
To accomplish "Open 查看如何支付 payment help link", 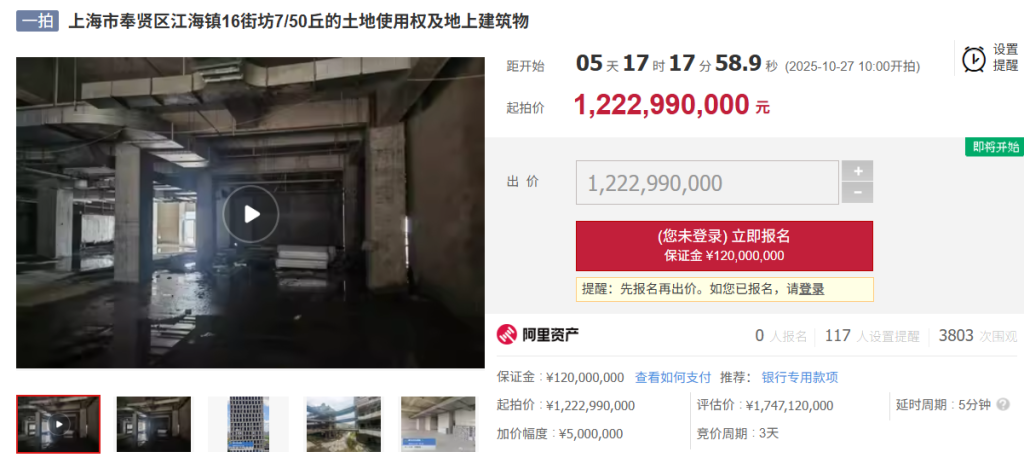I will [673, 378].
